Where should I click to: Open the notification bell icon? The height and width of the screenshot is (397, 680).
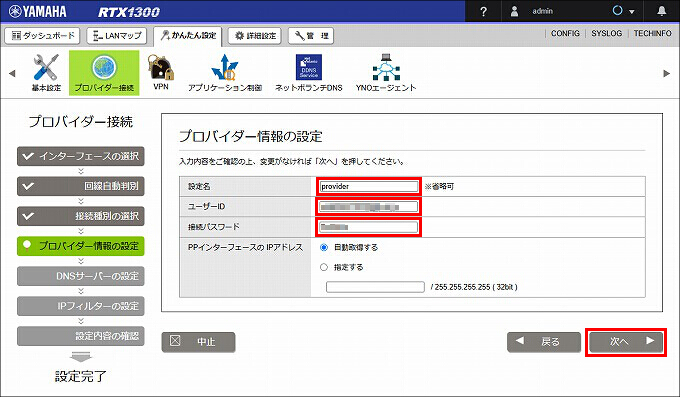pos(661,11)
